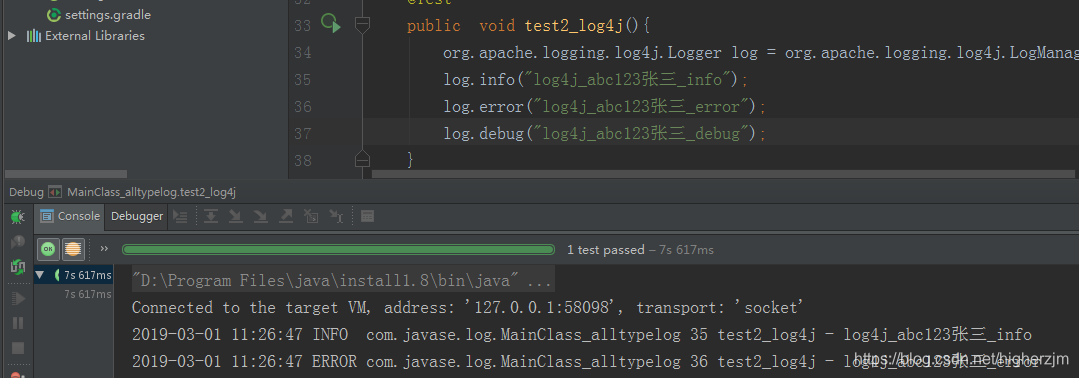Click the green test progress bar
The height and width of the screenshot is (378, 1079).
tap(338, 249)
